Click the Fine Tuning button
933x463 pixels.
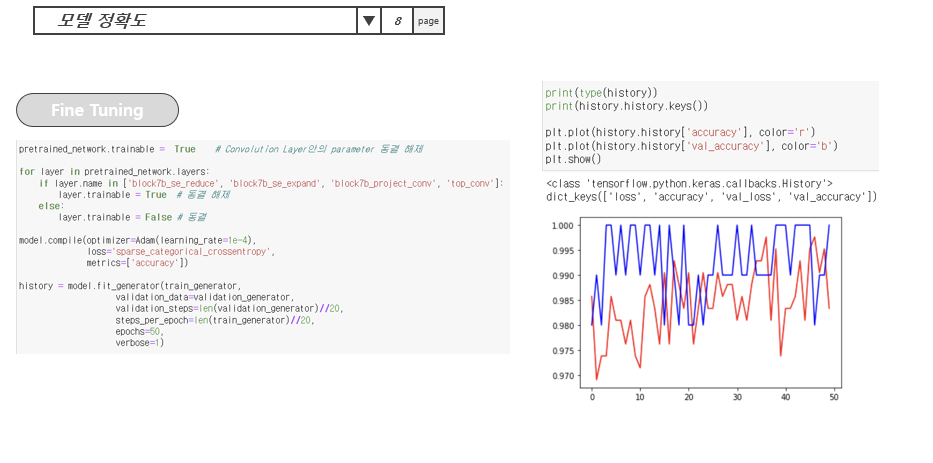tap(97, 110)
